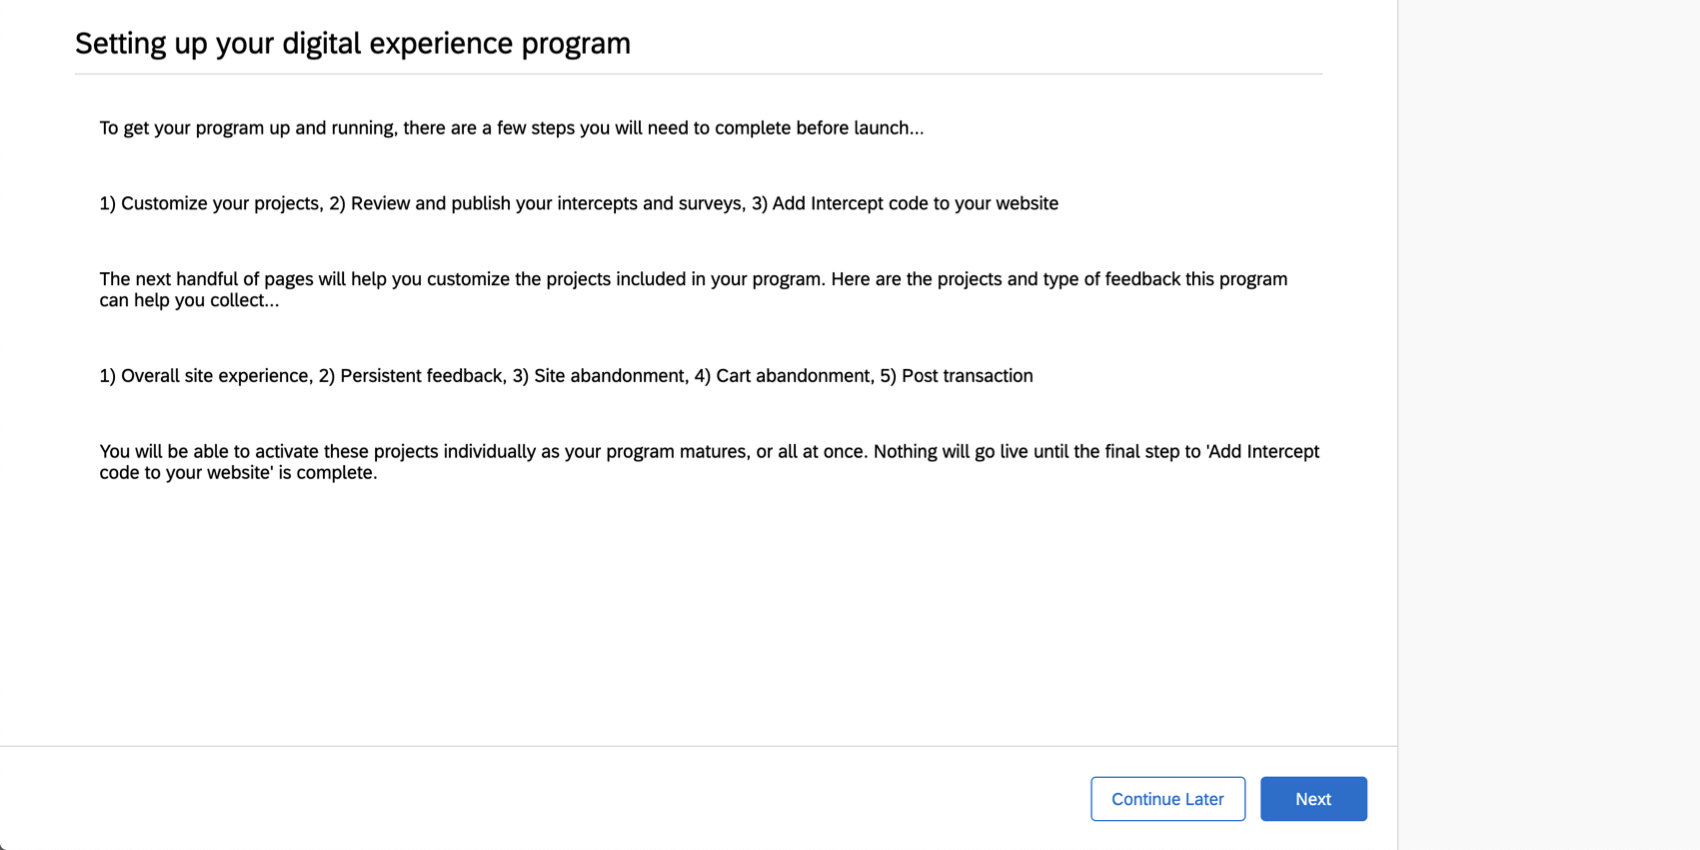Click the dark element at the bottom-left corner

tap(5, 845)
